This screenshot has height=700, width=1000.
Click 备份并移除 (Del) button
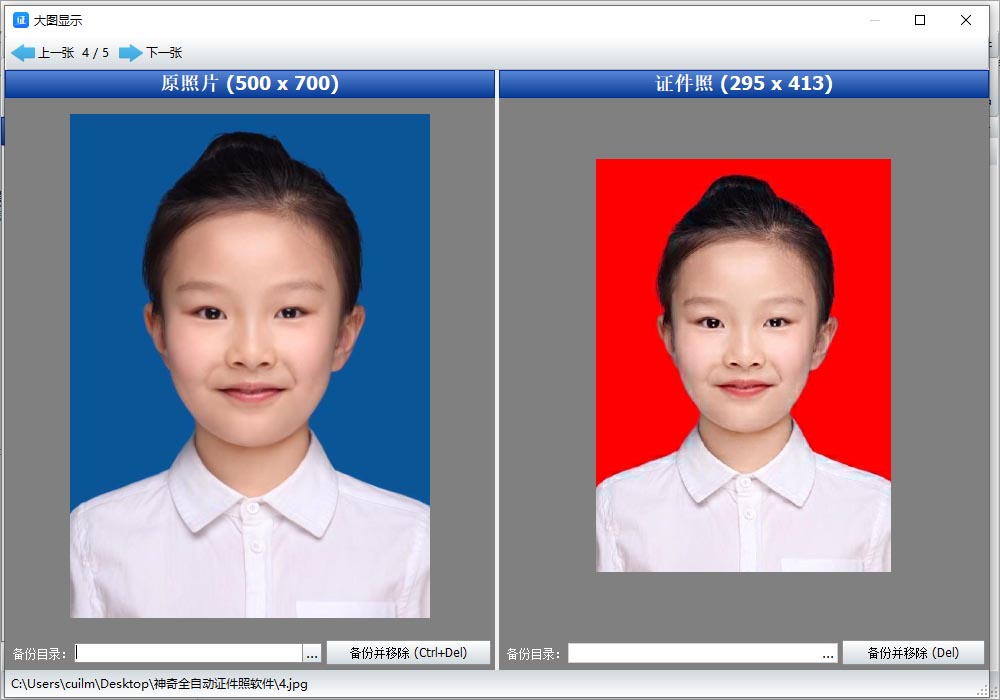click(x=913, y=653)
